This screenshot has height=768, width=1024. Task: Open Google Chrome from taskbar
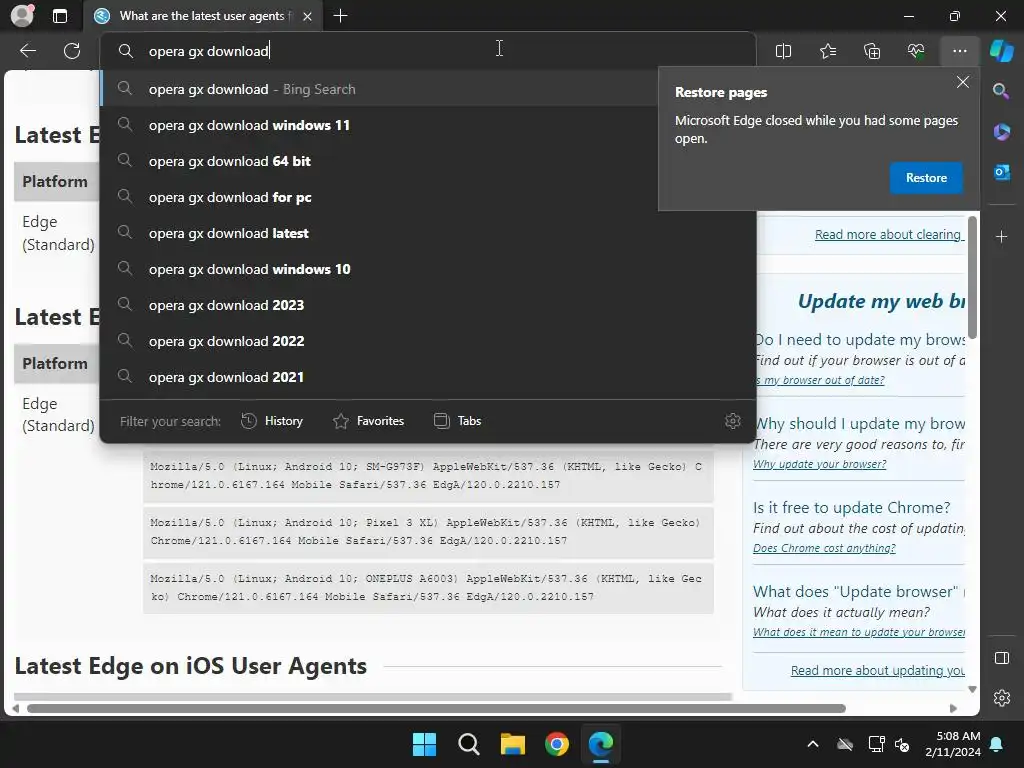click(x=556, y=744)
